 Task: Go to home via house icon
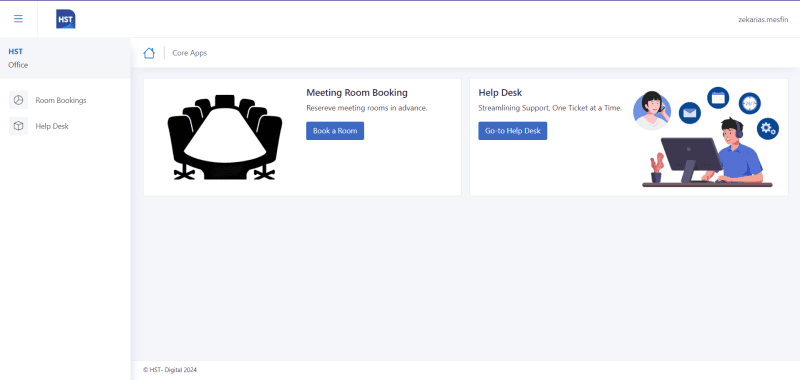click(x=149, y=53)
